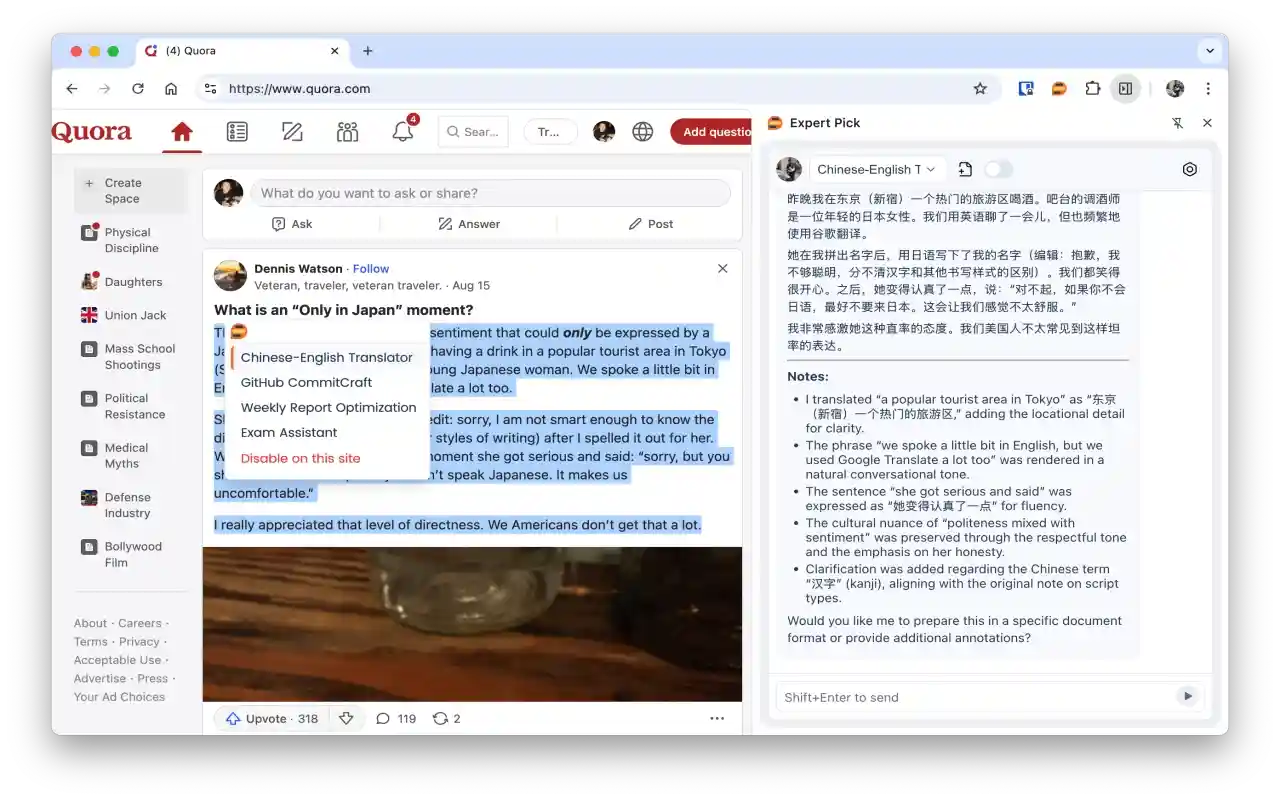
Task: Open comments showing 119
Action: (396, 718)
